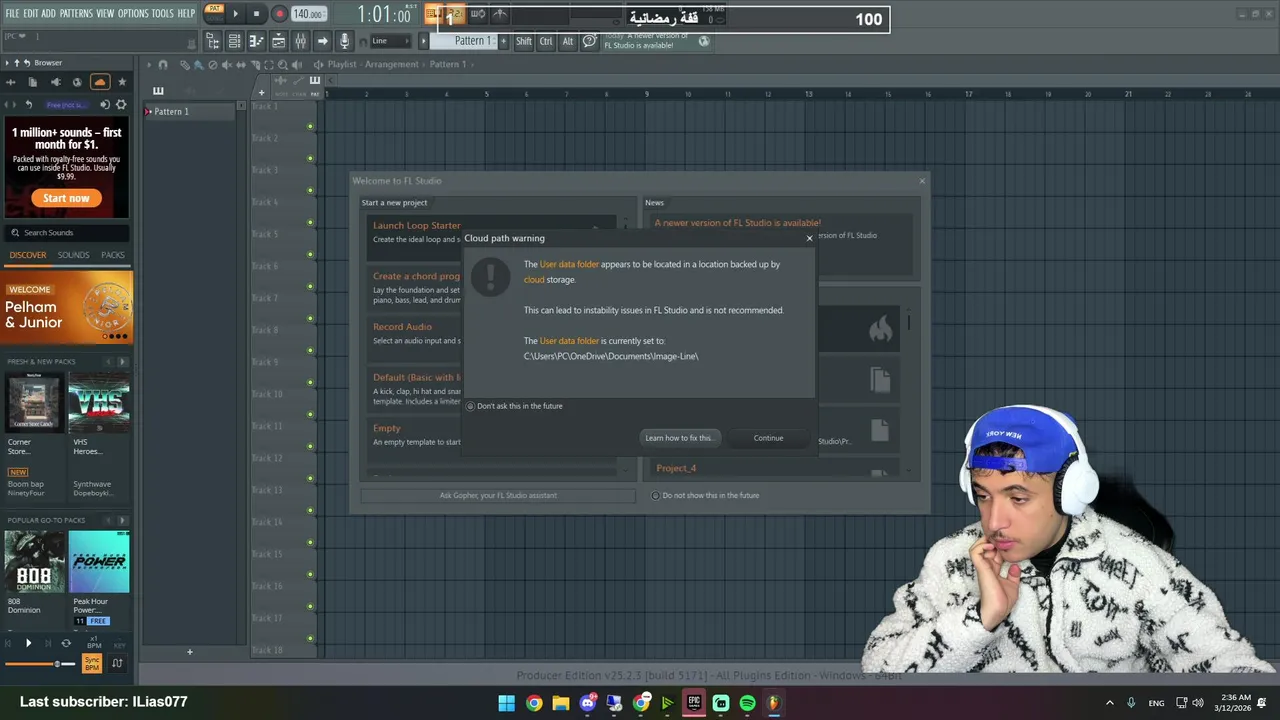Click the right-arrow icon beside the Mixer icon
This screenshot has width=1280, height=720.
[322, 41]
